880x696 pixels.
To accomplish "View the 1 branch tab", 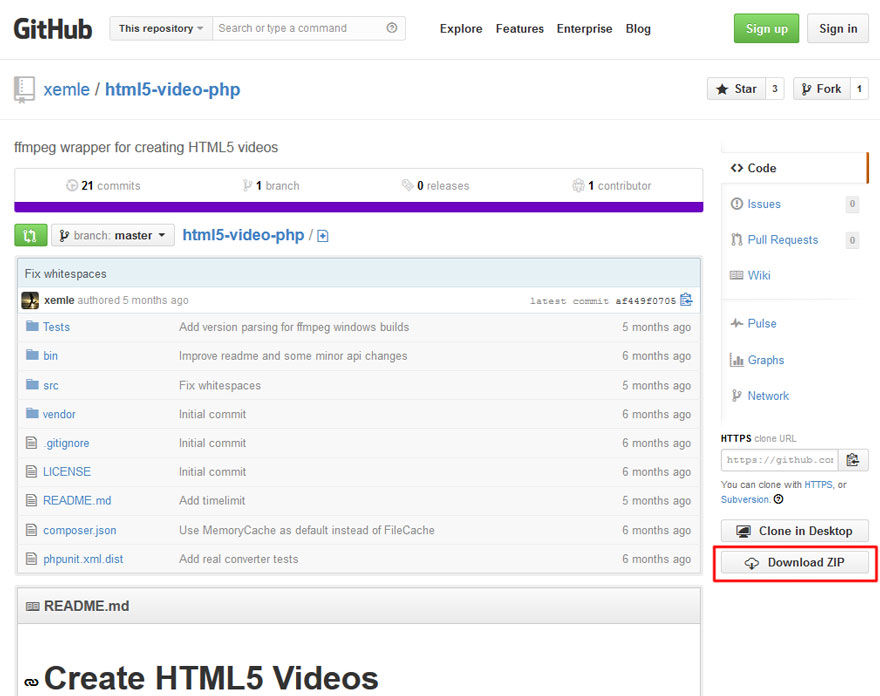I will pos(271,186).
